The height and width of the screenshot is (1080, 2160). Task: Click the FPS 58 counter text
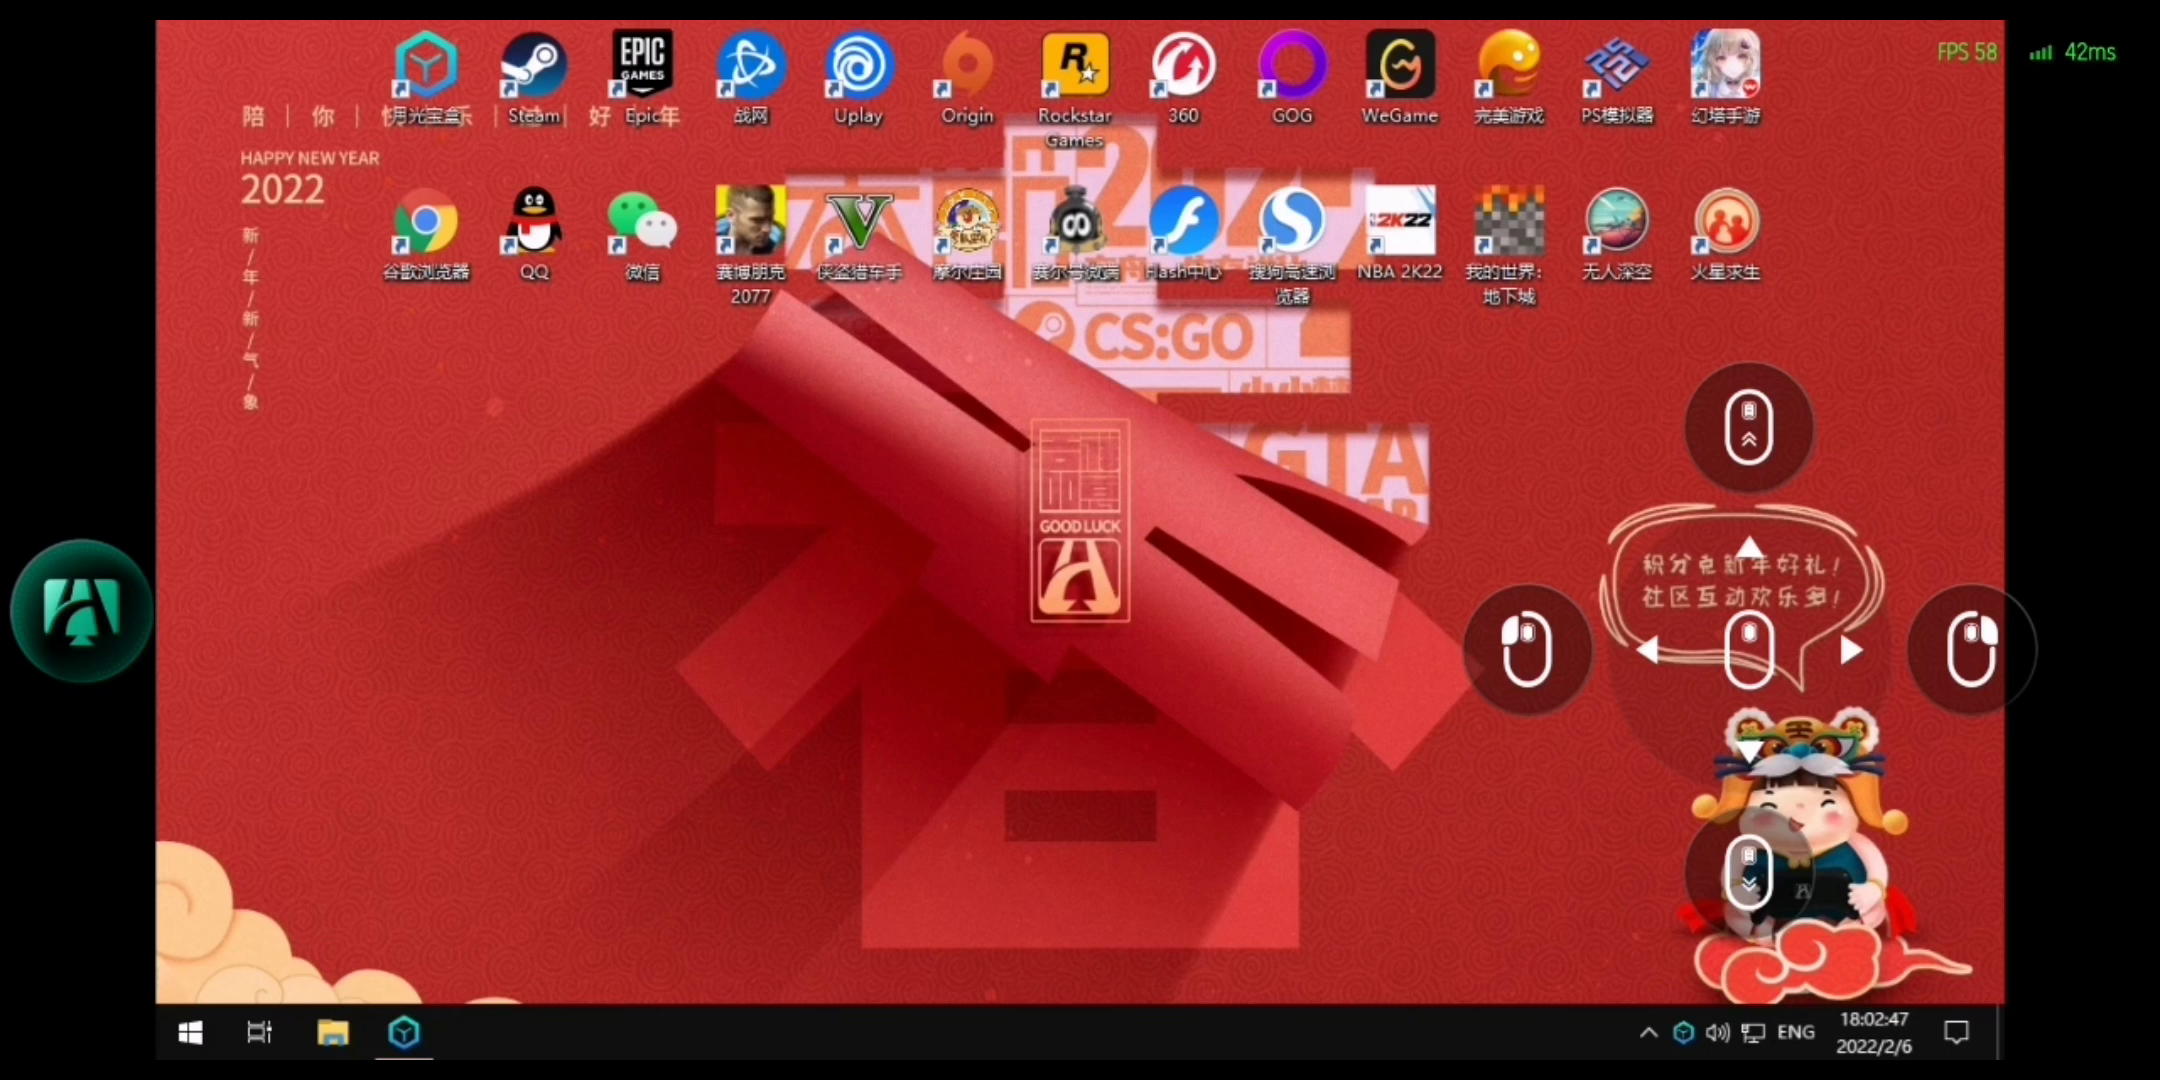[x=1966, y=52]
